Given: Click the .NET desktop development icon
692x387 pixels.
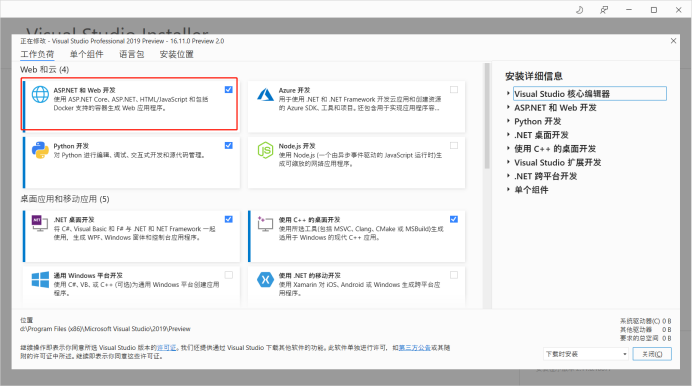Looking at the screenshot, I should tap(40, 223).
